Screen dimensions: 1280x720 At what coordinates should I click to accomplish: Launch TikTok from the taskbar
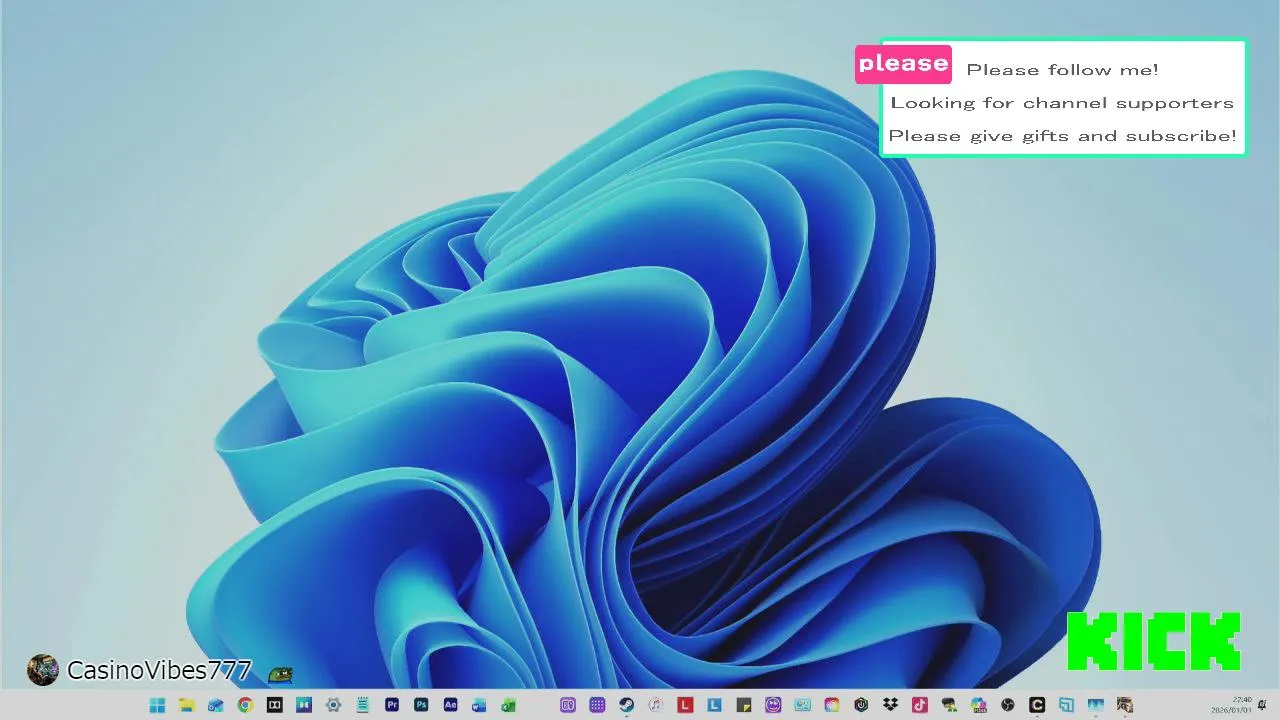(x=919, y=705)
